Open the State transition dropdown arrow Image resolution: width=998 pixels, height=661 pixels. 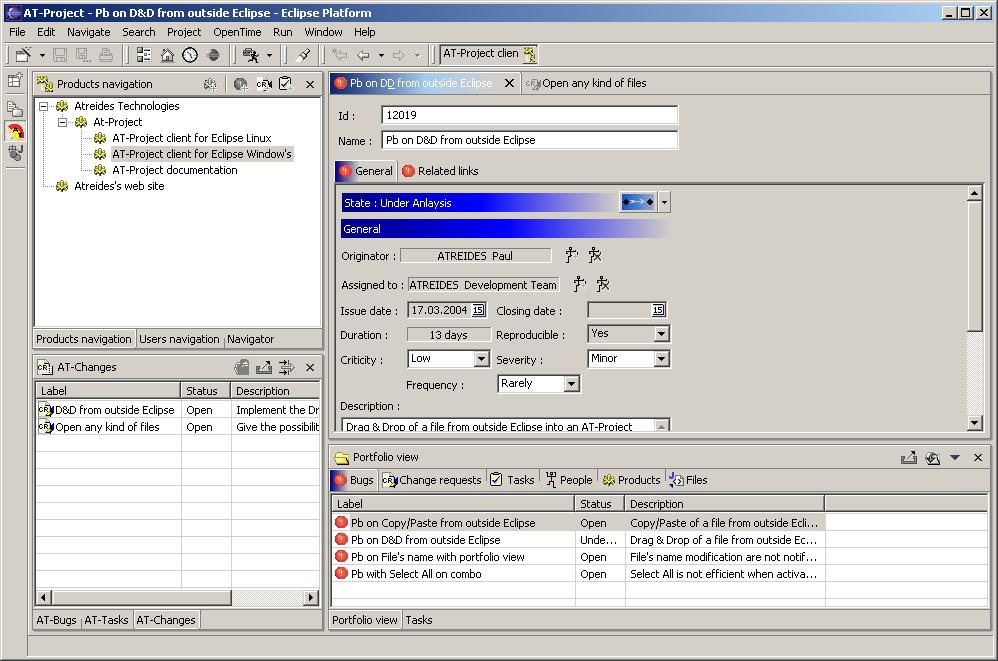pos(664,202)
